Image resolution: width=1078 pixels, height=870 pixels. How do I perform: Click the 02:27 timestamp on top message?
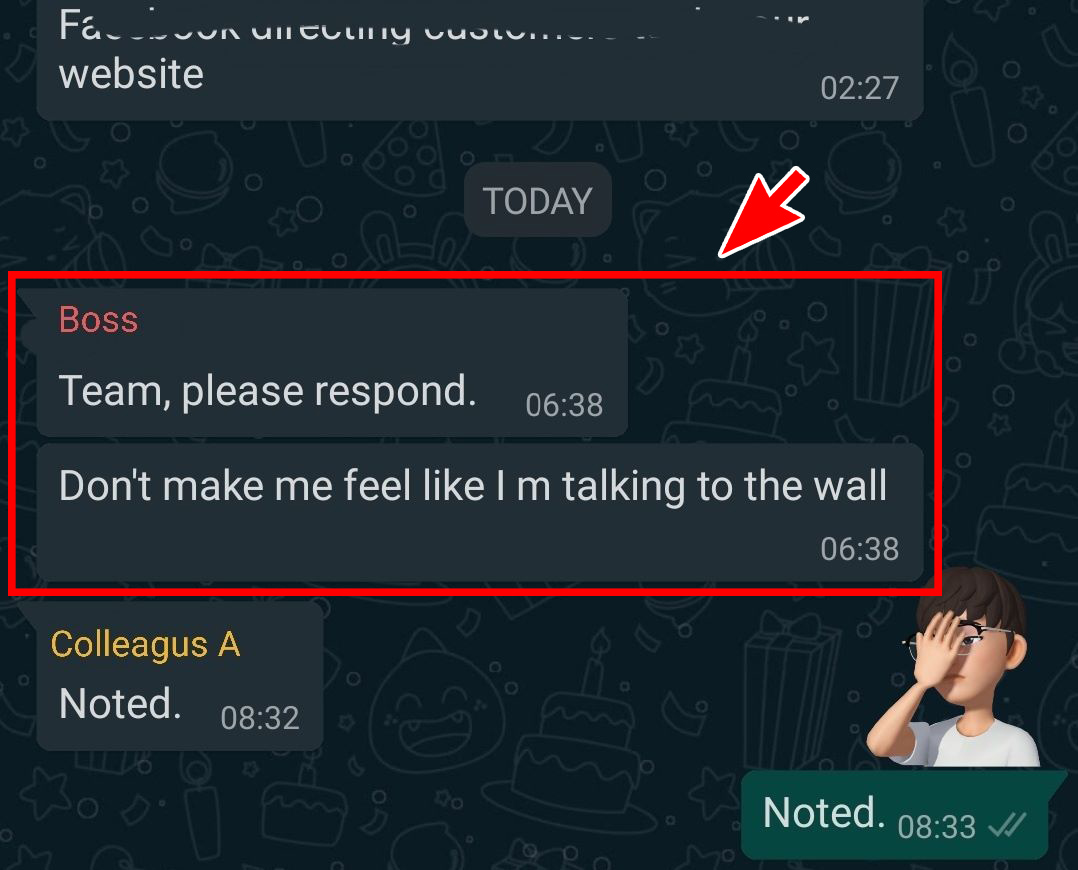(859, 88)
